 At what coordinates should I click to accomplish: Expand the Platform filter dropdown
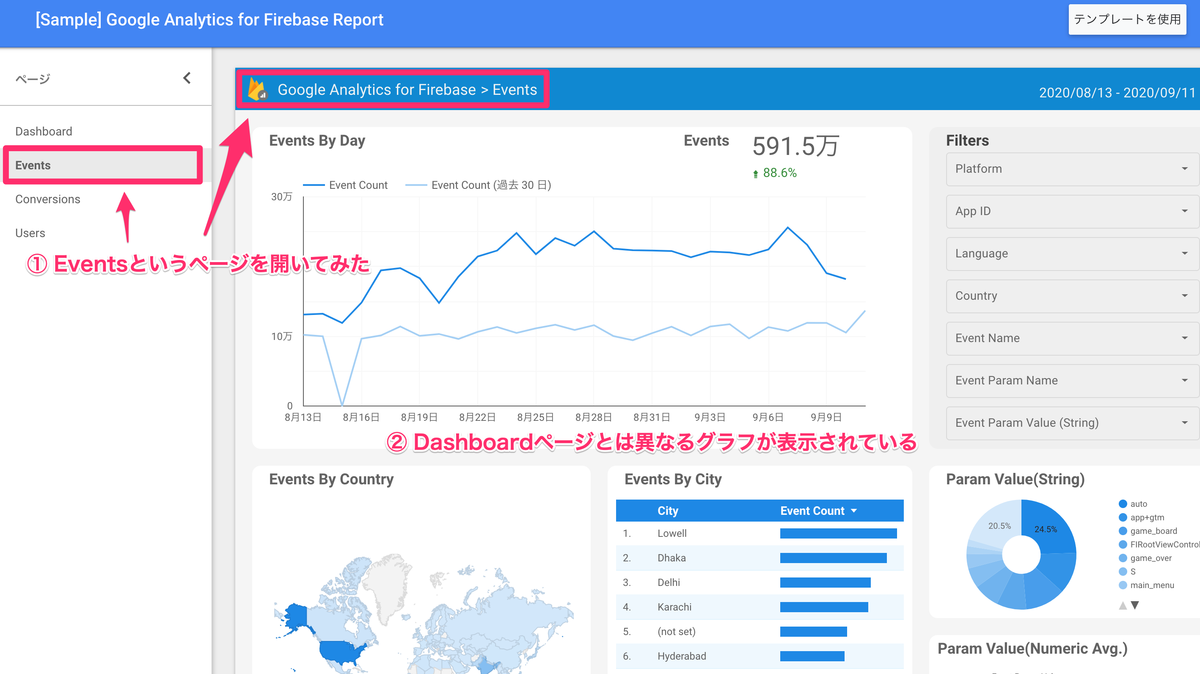(1072, 169)
